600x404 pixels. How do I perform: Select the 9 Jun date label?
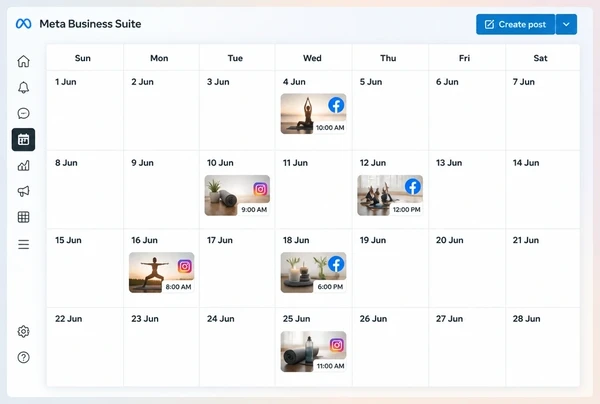tap(142, 163)
